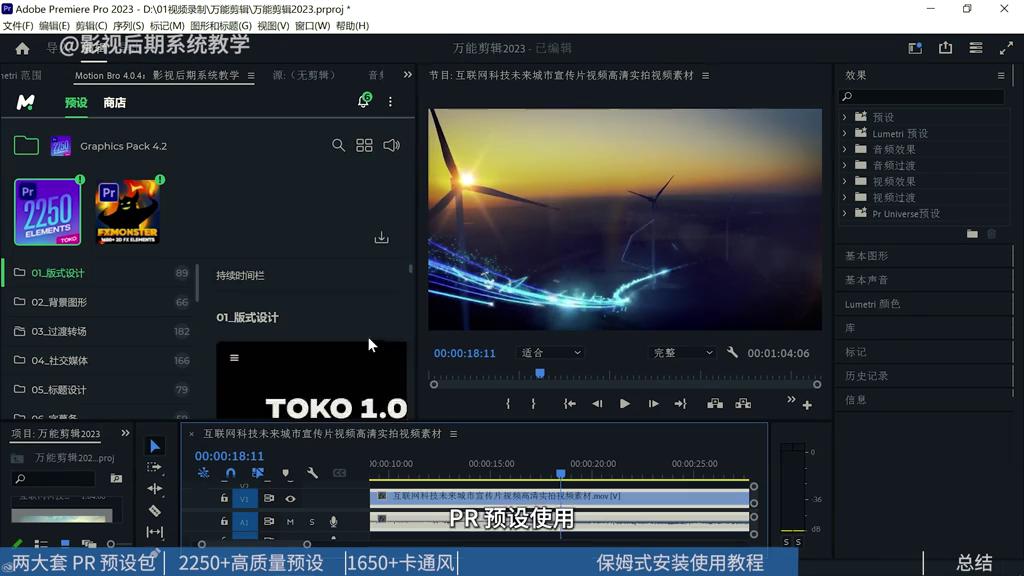The image size is (1024, 576).
Task: Open the 完整 playback resolution dropdown
Action: pyautogui.click(x=682, y=352)
